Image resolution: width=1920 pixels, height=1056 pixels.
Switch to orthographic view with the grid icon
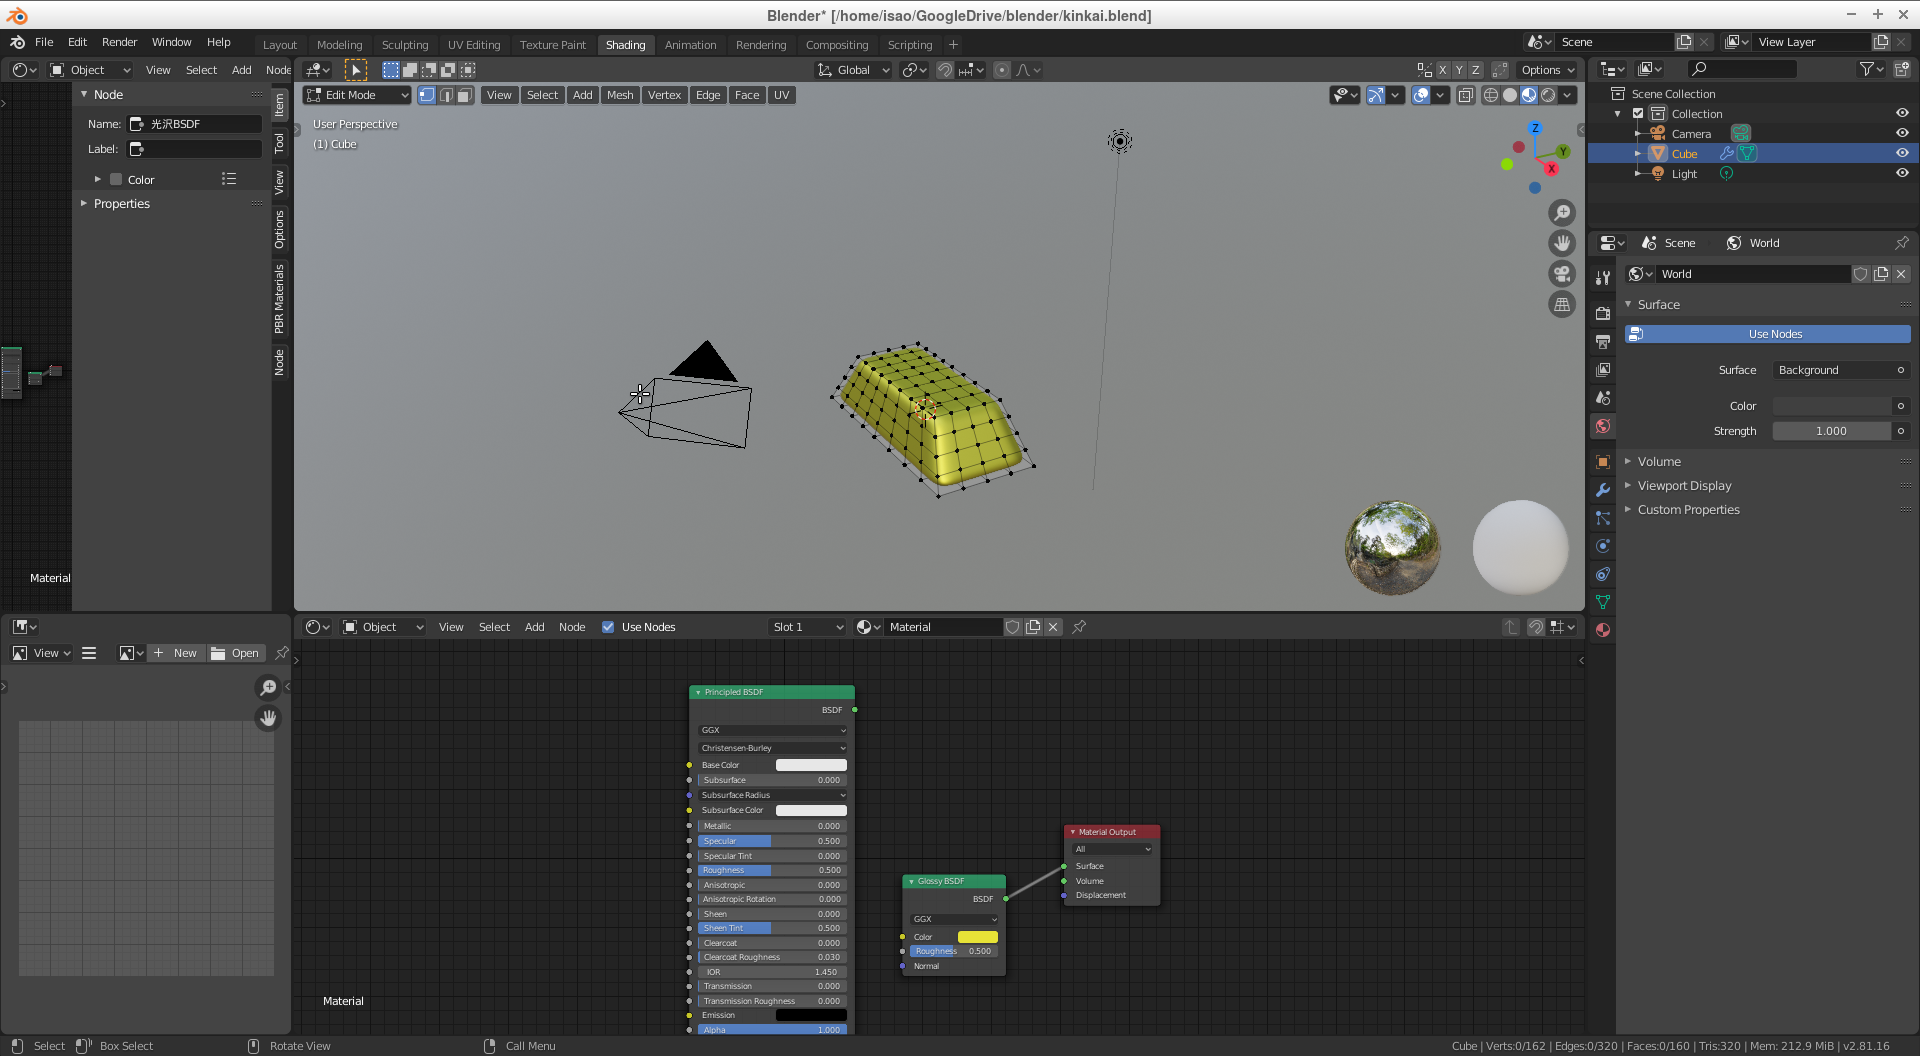[x=1561, y=305]
